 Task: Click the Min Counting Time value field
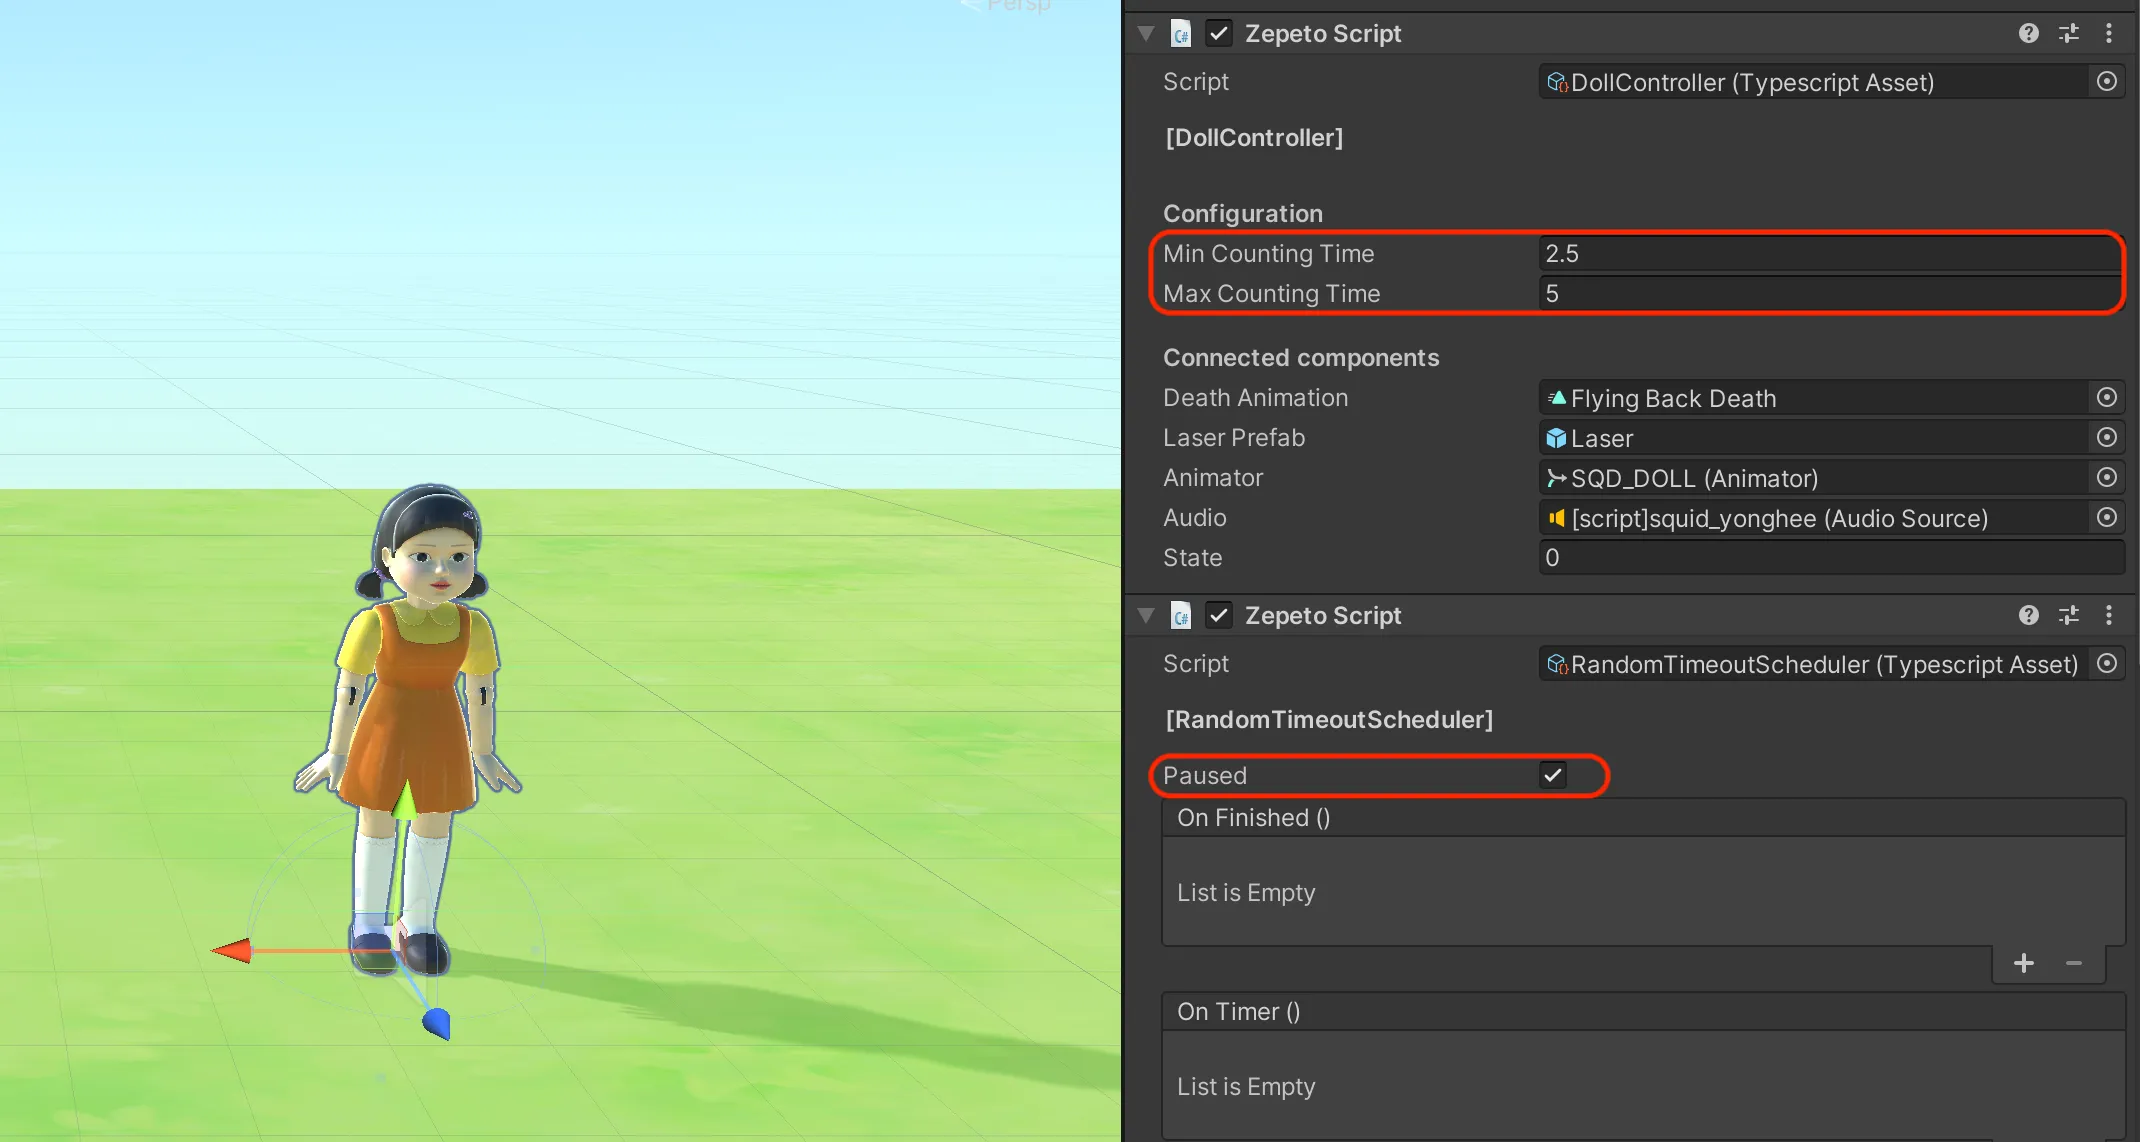(x=1831, y=253)
